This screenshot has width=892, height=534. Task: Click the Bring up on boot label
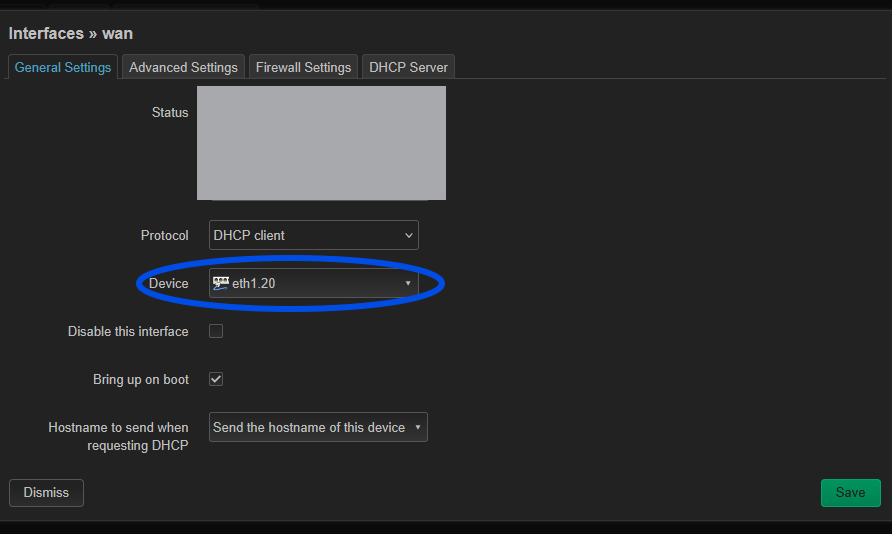(x=141, y=379)
